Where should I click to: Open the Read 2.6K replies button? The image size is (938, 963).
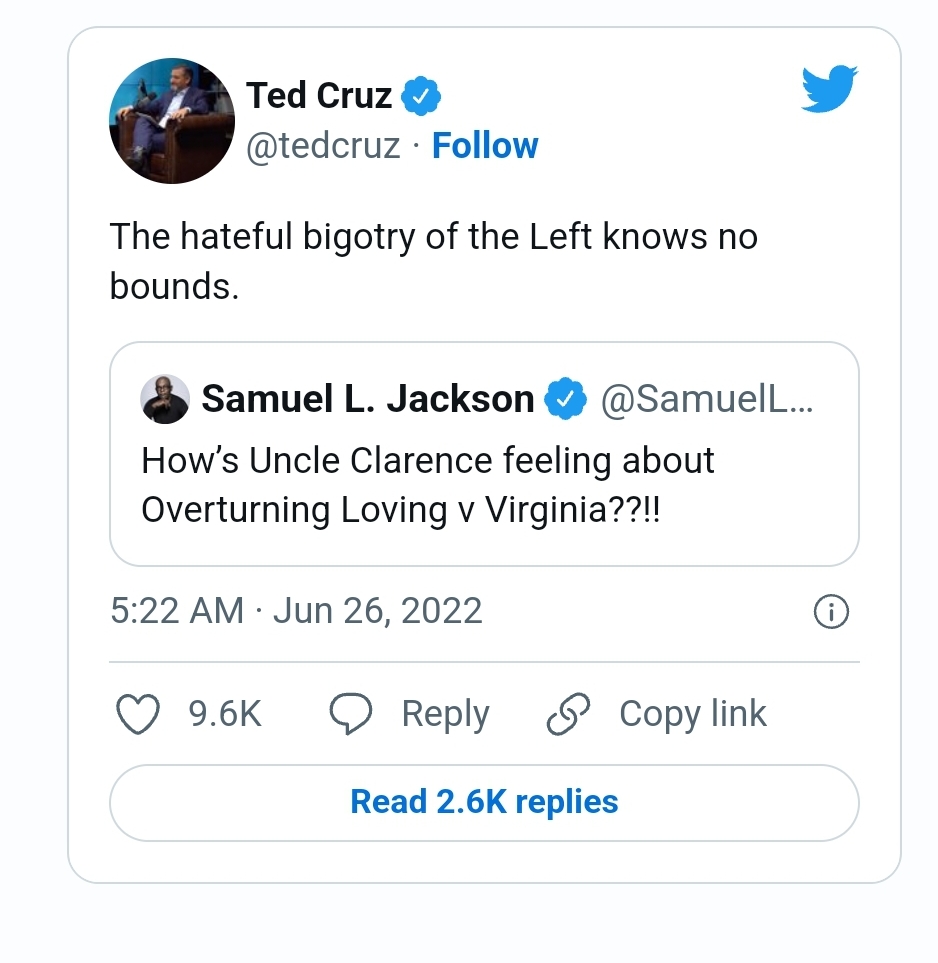[x=484, y=802]
